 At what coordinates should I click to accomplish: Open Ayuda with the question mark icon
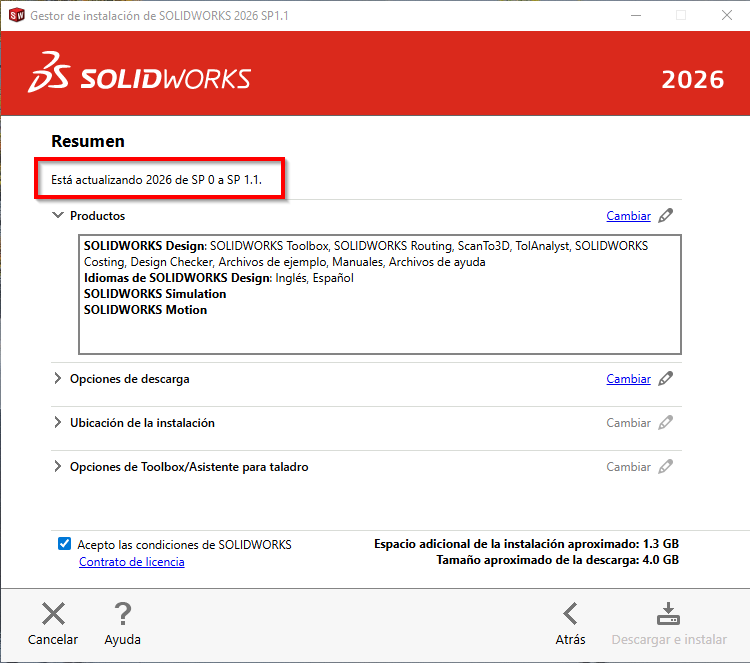[122, 614]
